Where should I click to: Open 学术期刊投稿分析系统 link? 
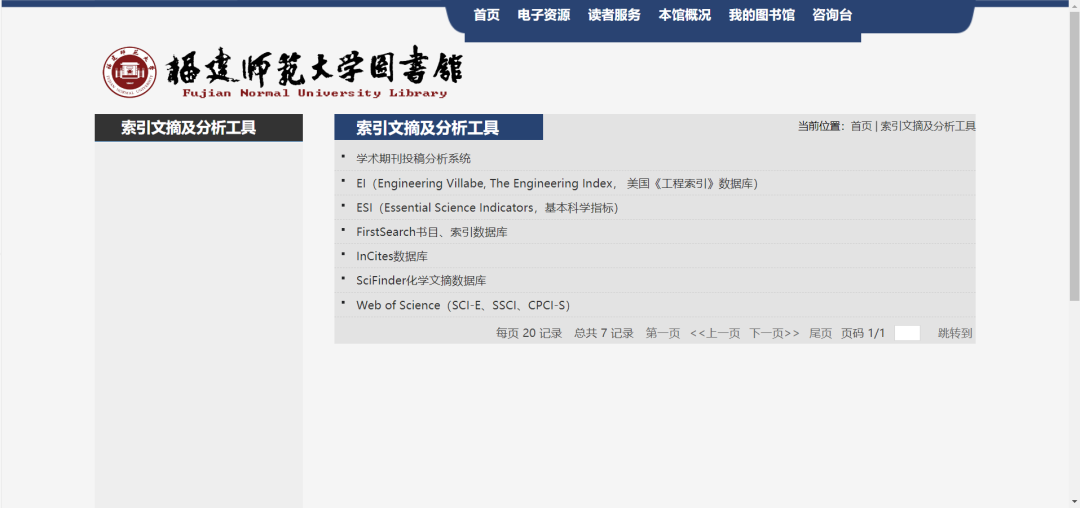413,158
